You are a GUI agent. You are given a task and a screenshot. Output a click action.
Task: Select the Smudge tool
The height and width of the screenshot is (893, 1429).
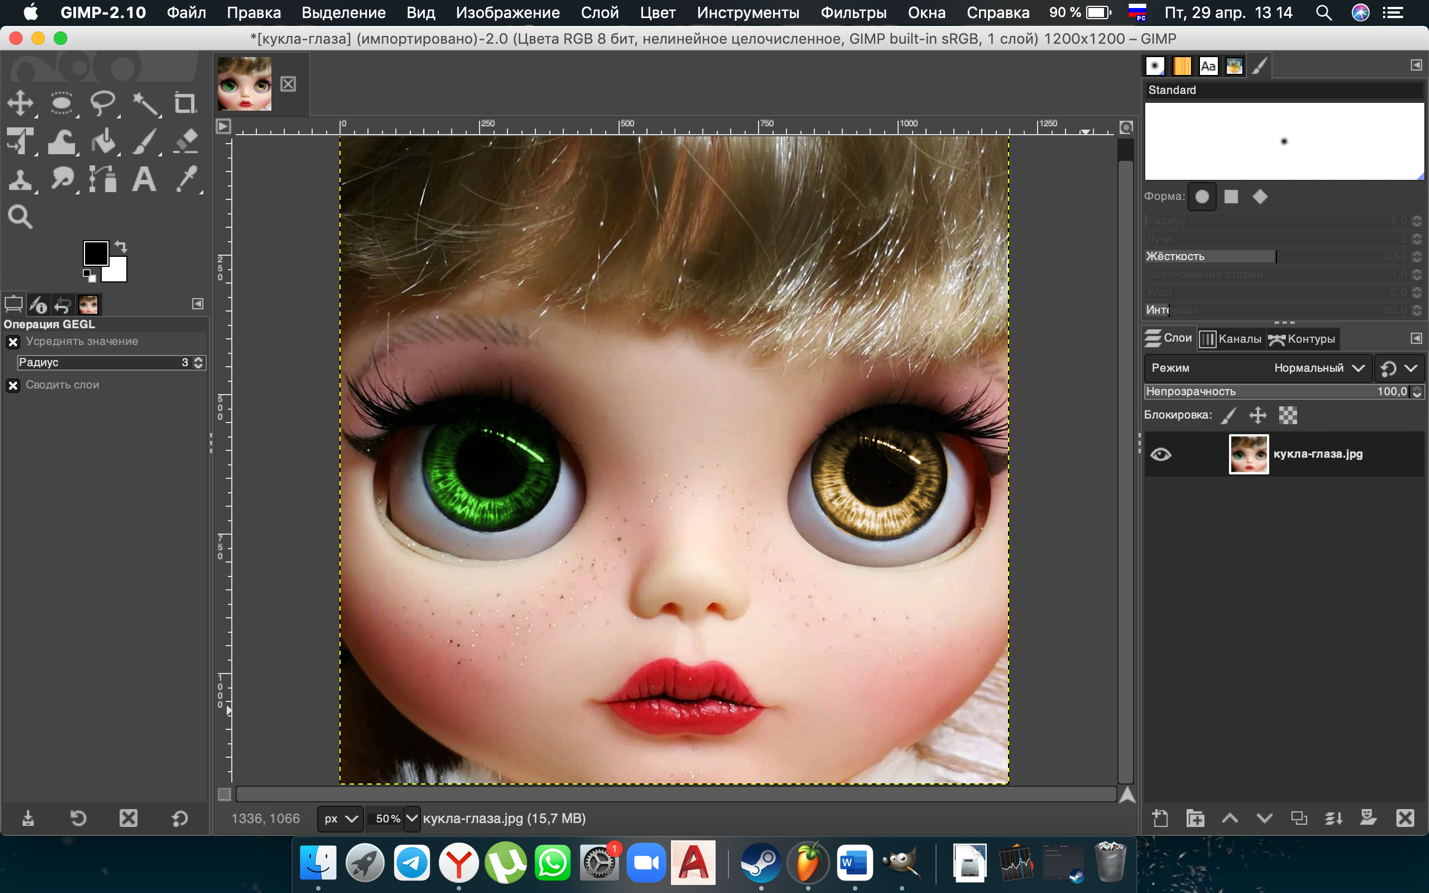[61, 180]
